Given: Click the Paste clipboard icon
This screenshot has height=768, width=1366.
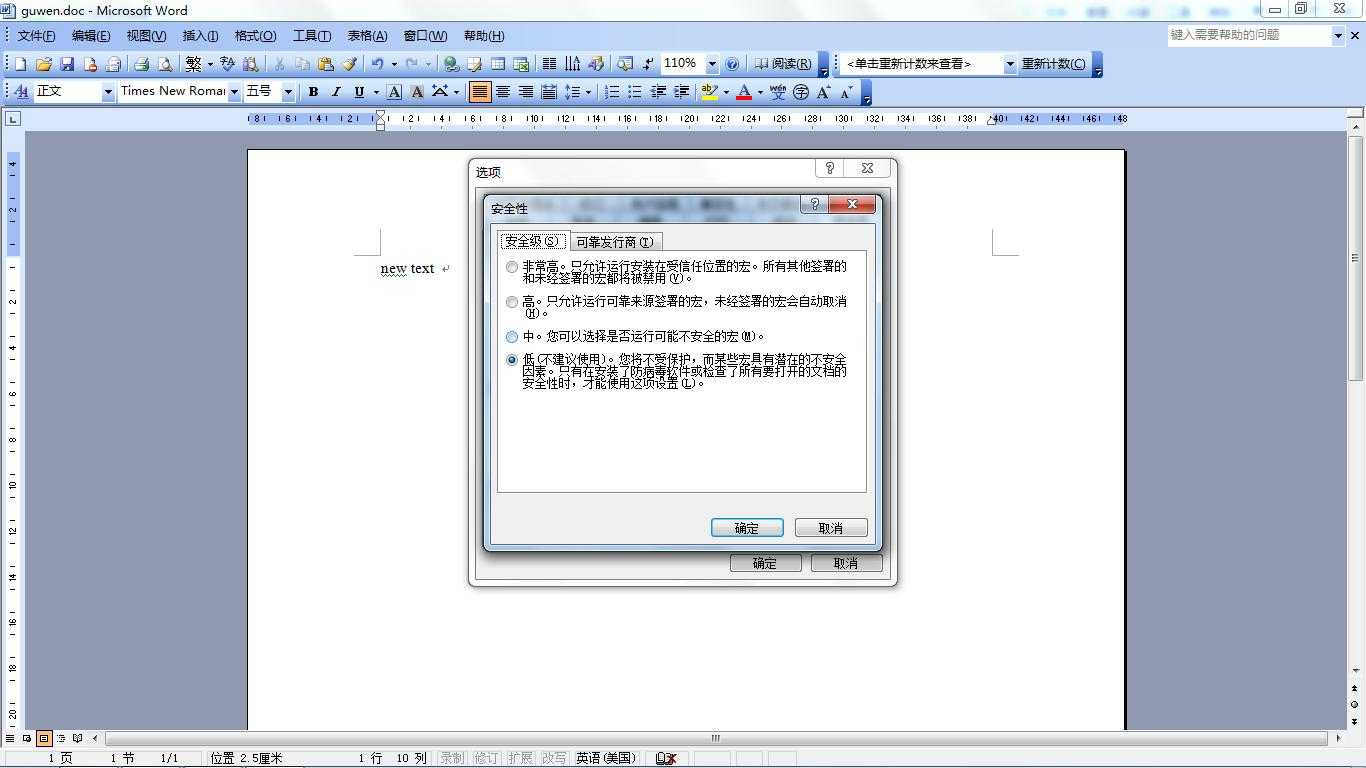Looking at the screenshot, I should pos(325,64).
